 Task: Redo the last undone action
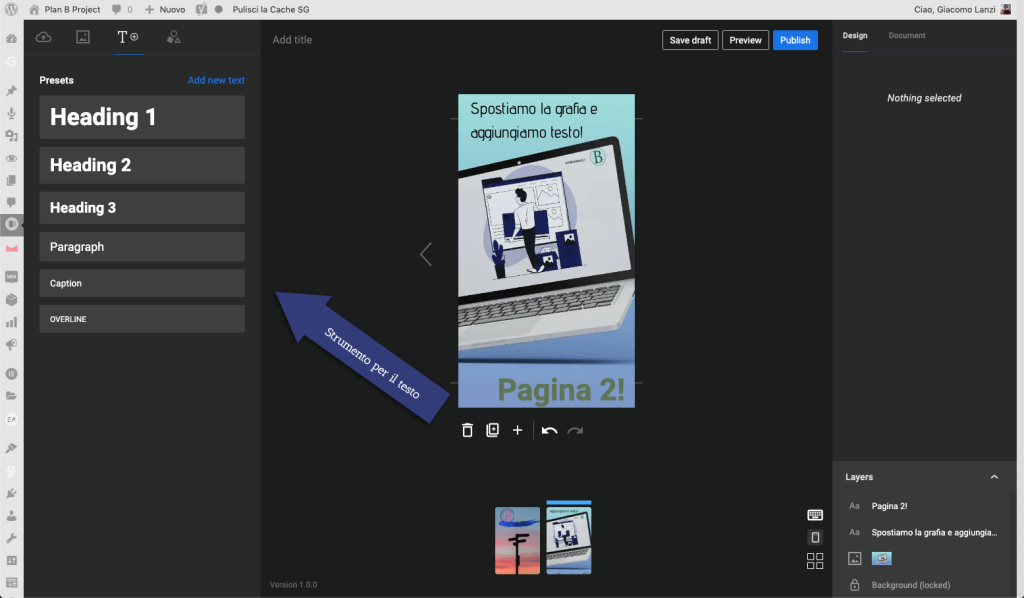pyautogui.click(x=575, y=430)
